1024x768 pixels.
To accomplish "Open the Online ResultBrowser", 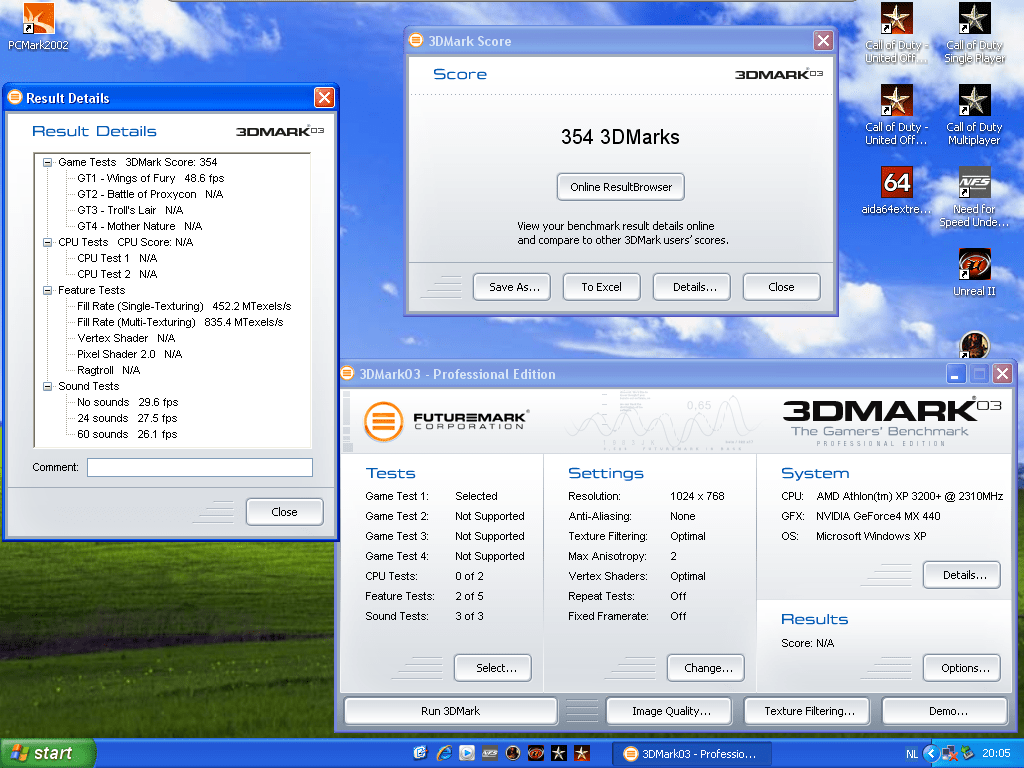I will coord(620,187).
